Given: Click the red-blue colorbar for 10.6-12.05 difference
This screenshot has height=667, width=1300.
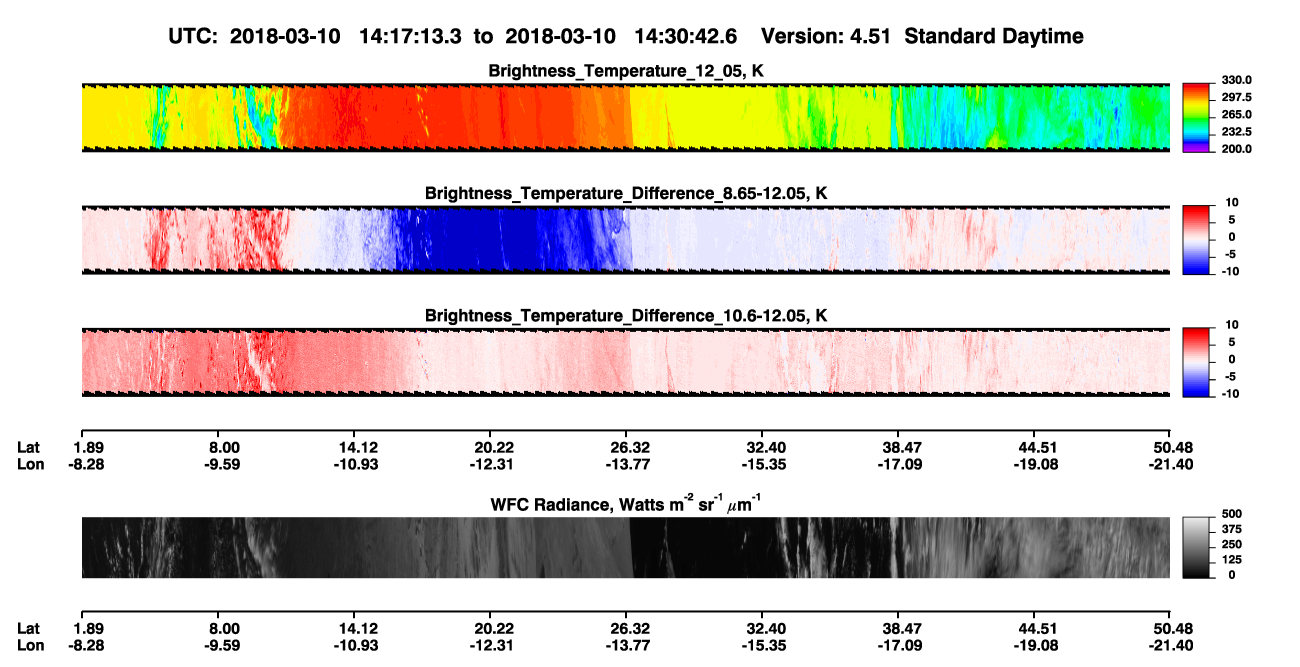Looking at the screenshot, I should (1198, 362).
